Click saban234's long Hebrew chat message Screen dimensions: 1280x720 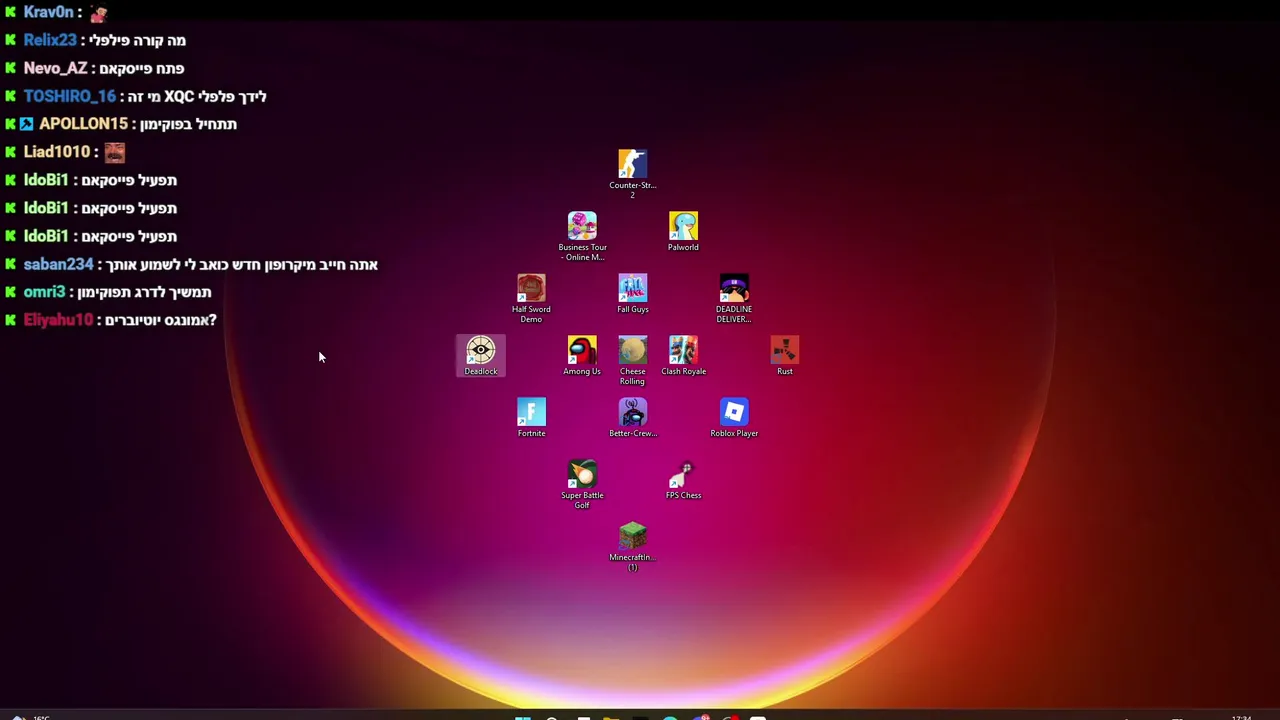click(241, 264)
